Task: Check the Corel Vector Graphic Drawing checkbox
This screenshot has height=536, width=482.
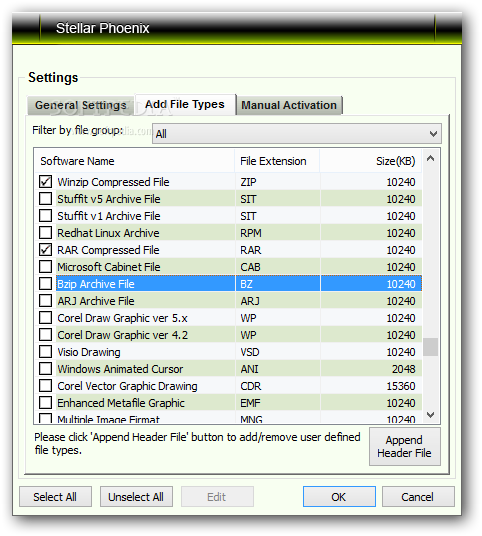Action: (x=45, y=386)
